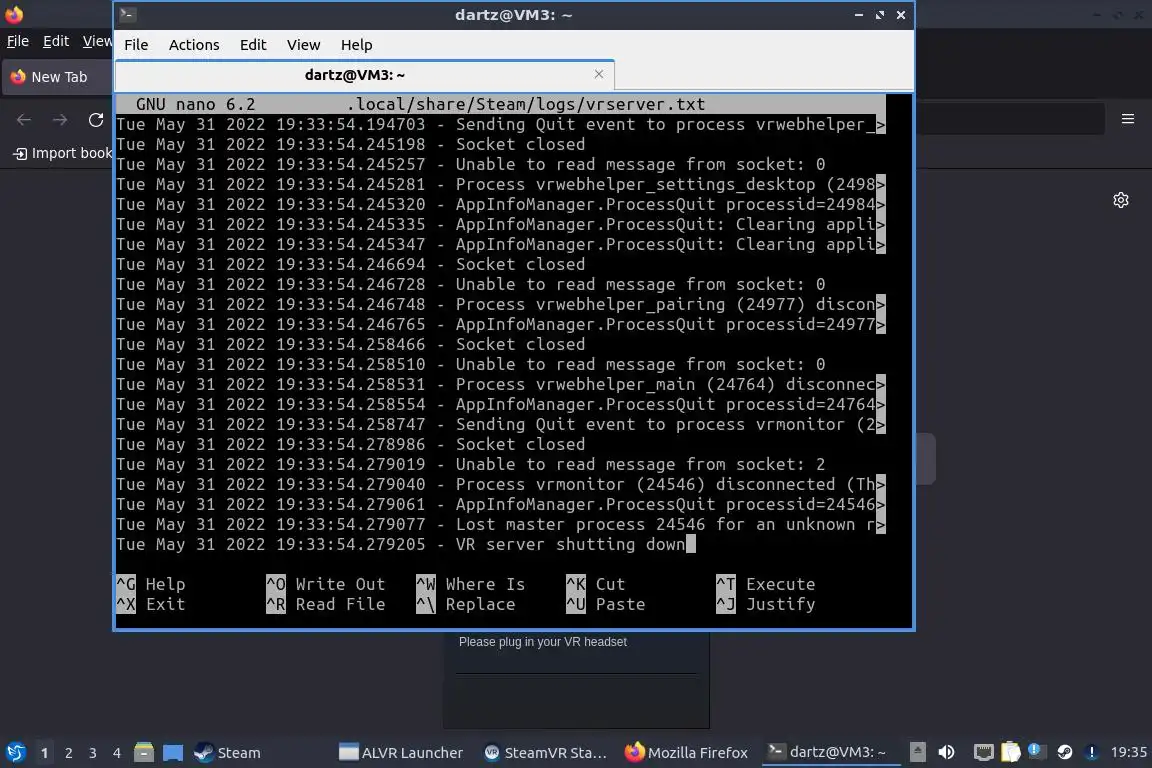Image resolution: width=1152 pixels, height=768 pixels.
Task: Click Firefox back arrow button
Action: point(24,120)
